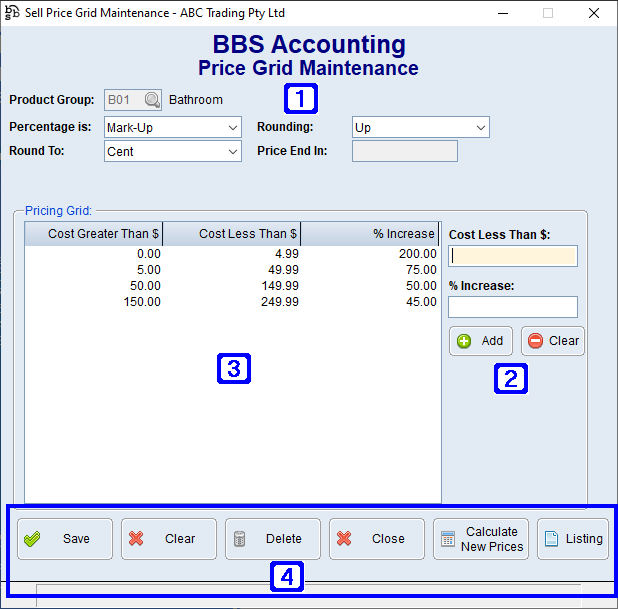This screenshot has width=618, height=609.
Task: Click the Product Group search magnifier icon
Action: (x=152, y=100)
